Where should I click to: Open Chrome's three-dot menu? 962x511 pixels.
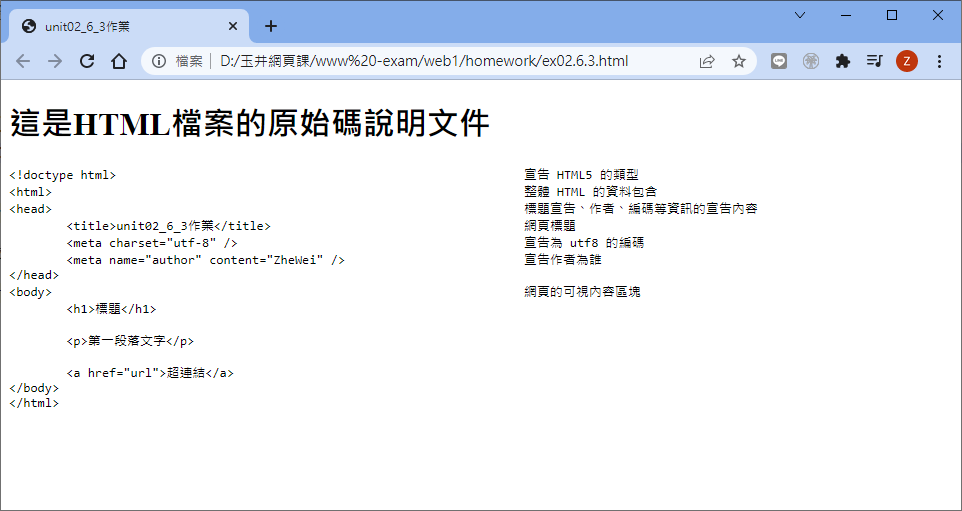(x=939, y=61)
